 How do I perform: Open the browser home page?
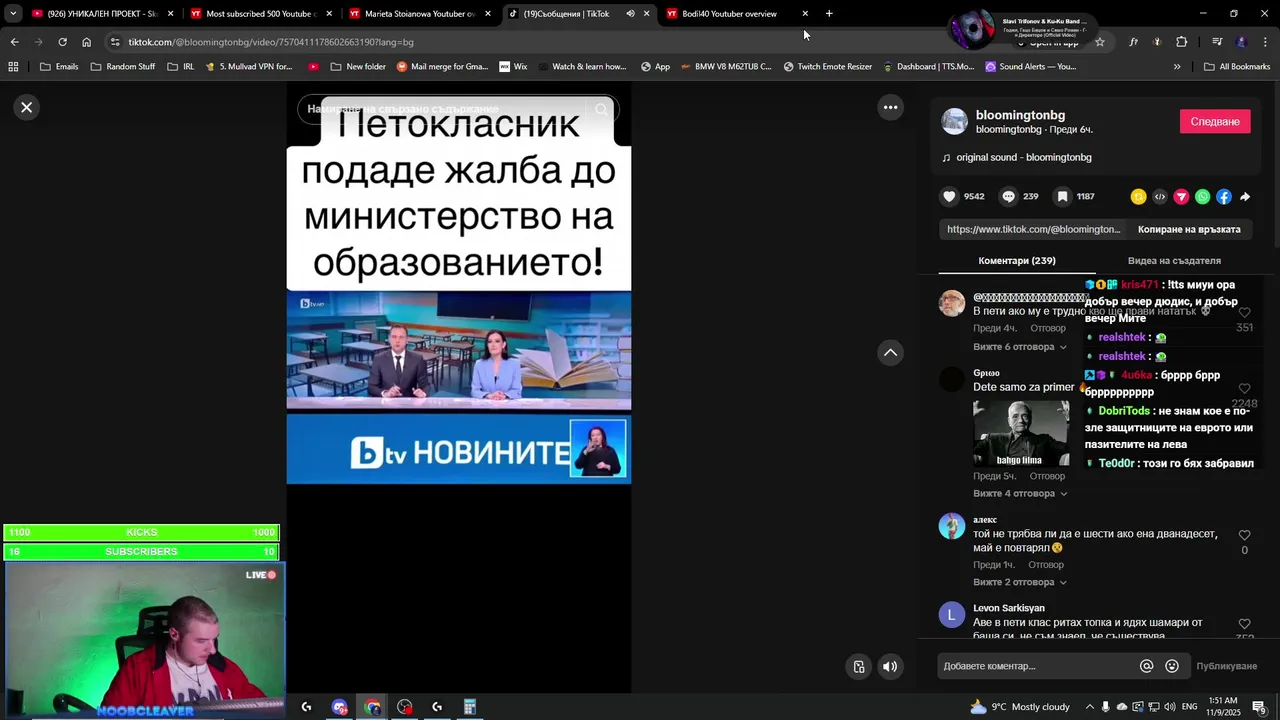pyautogui.click(x=87, y=42)
